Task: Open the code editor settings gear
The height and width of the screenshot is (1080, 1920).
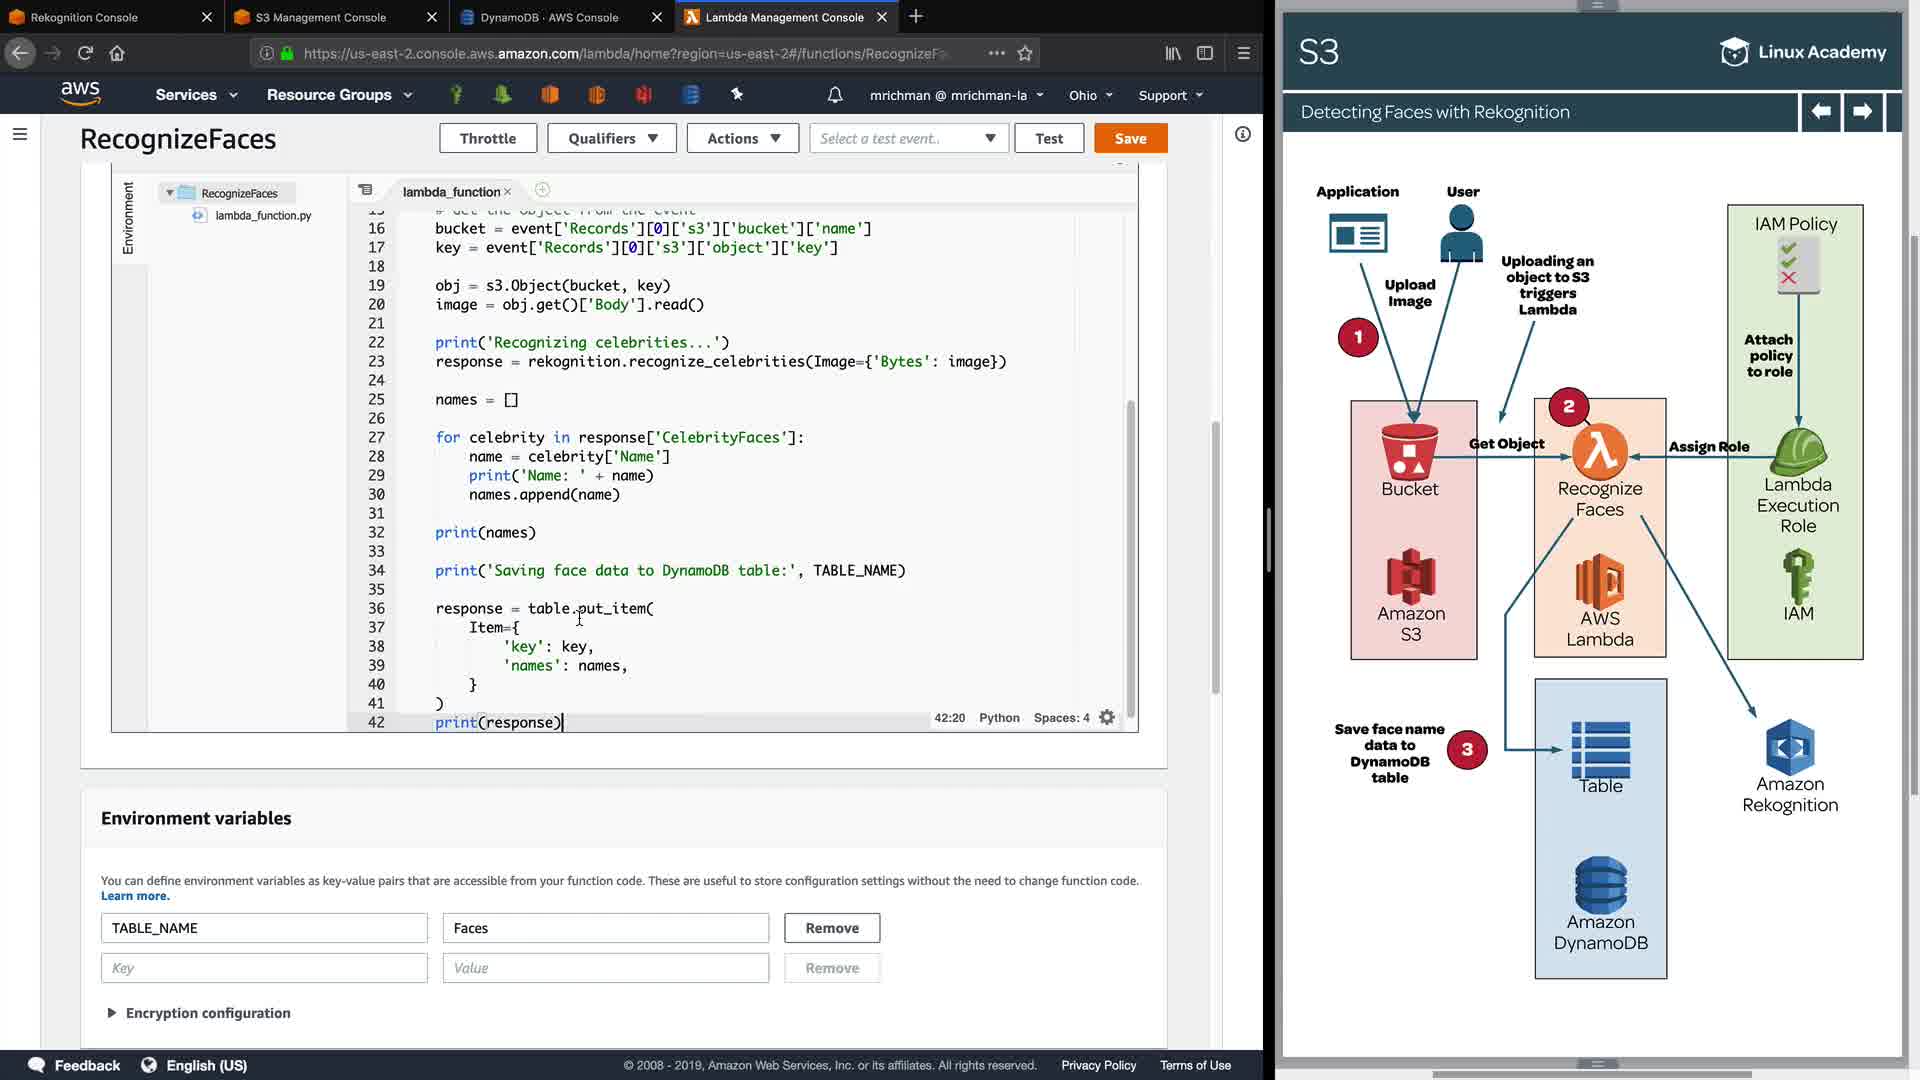Action: pos(1107,718)
